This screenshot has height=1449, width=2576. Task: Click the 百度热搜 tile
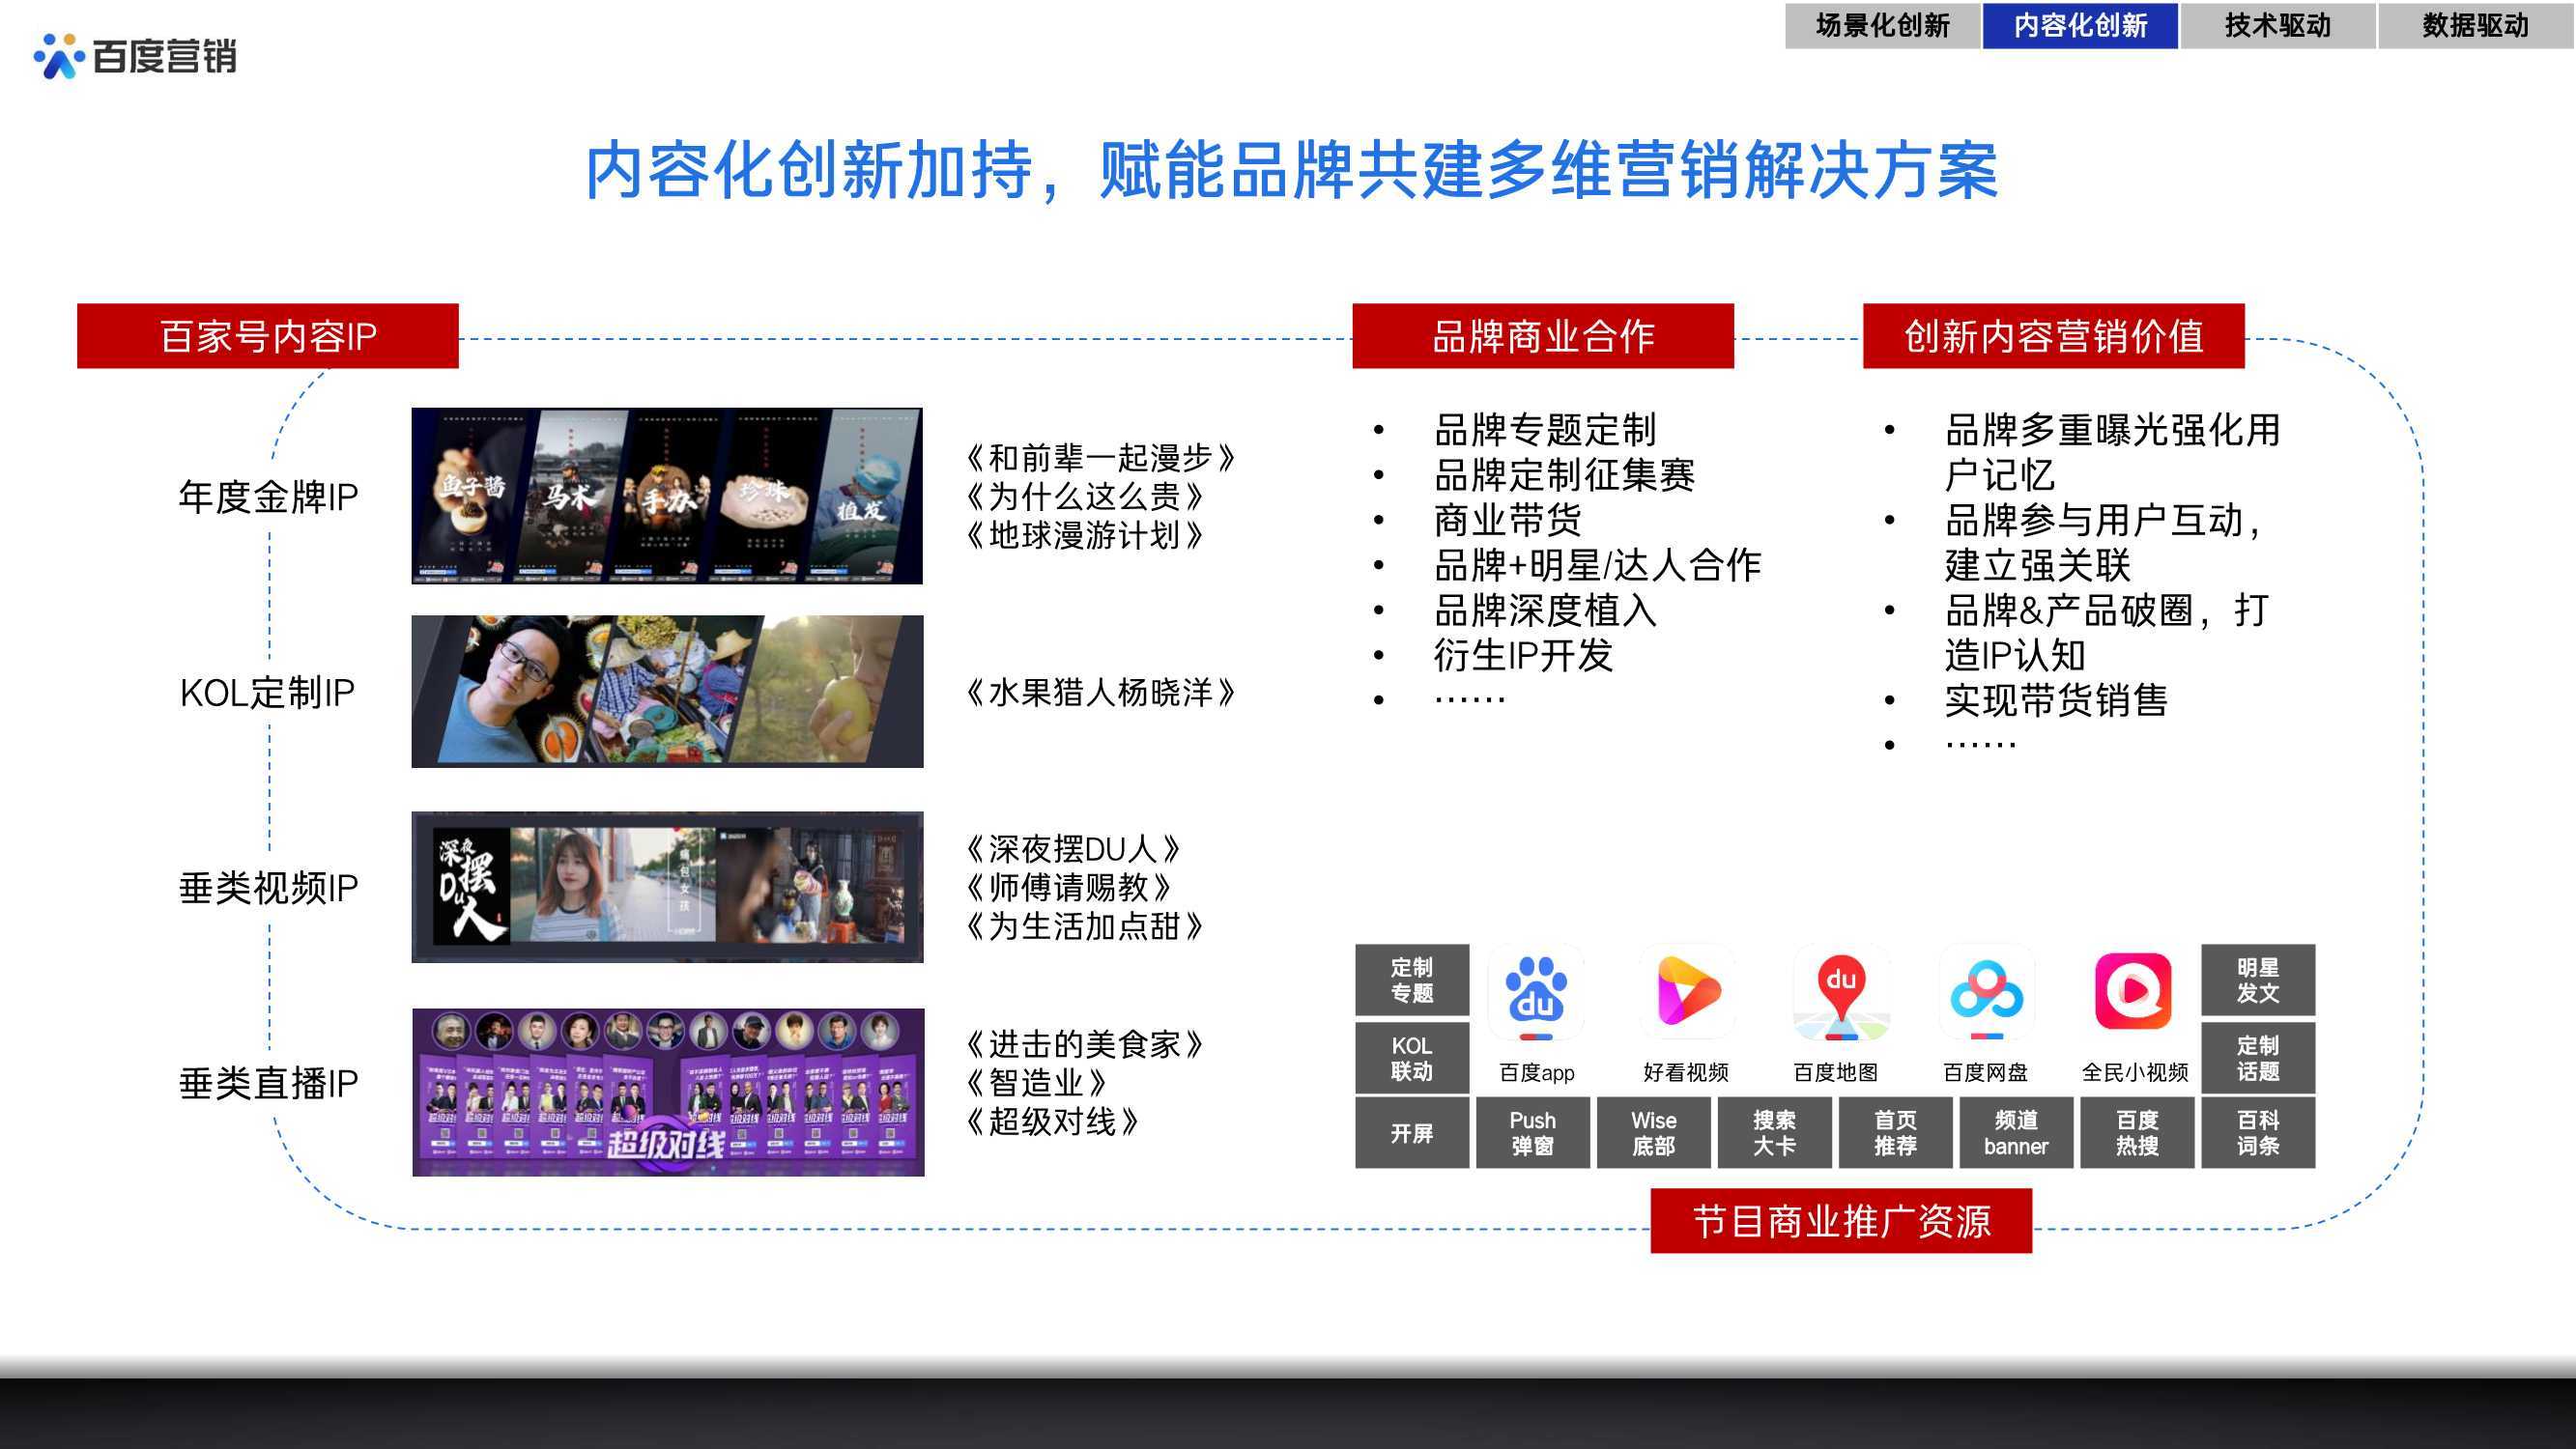tap(2138, 1133)
